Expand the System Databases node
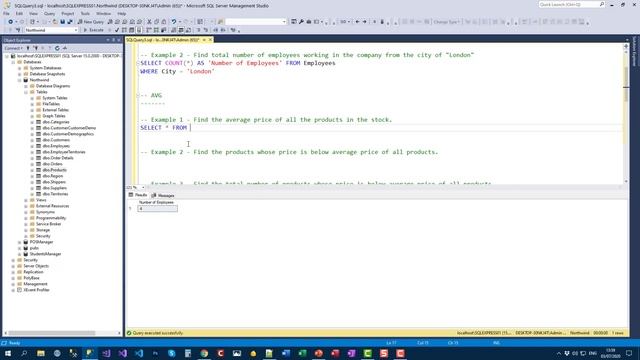Viewport: 640px width, 360px height. [20, 68]
